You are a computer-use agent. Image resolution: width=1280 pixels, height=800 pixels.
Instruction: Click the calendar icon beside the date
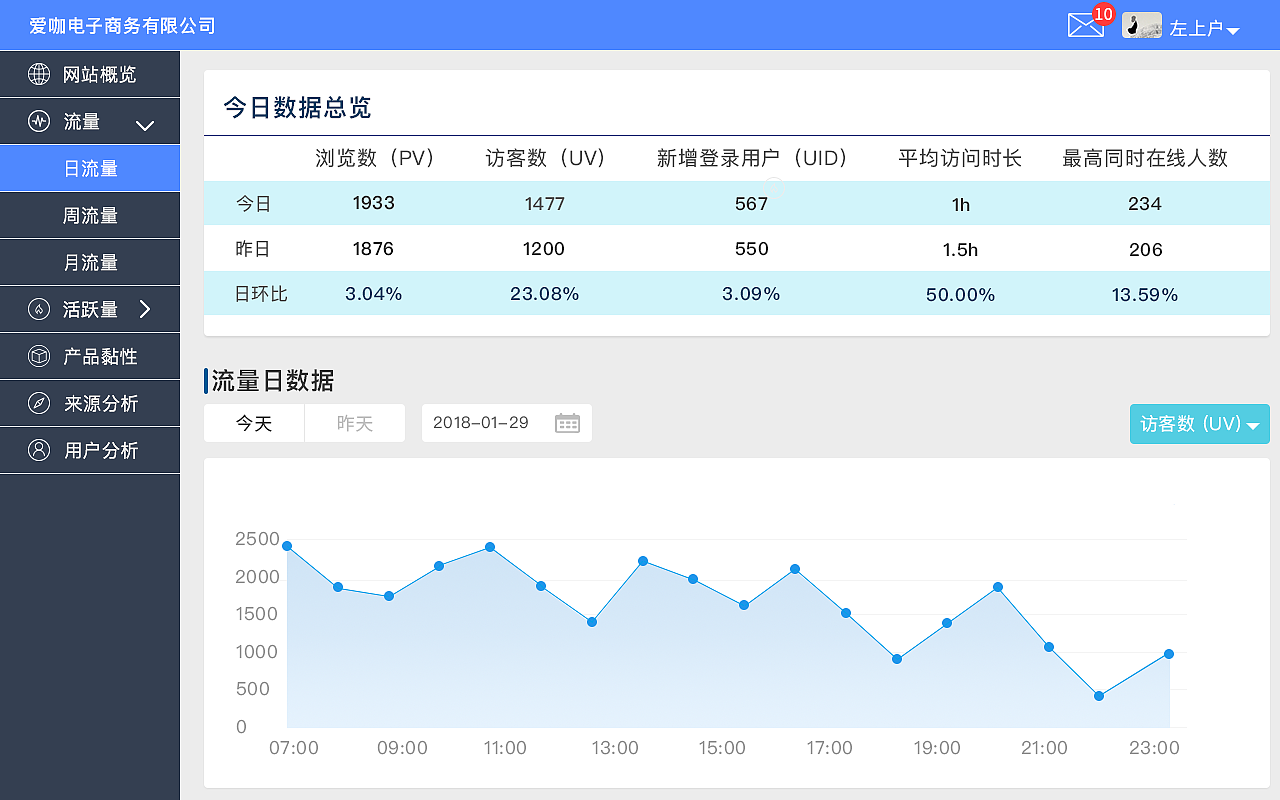click(567, 423)
